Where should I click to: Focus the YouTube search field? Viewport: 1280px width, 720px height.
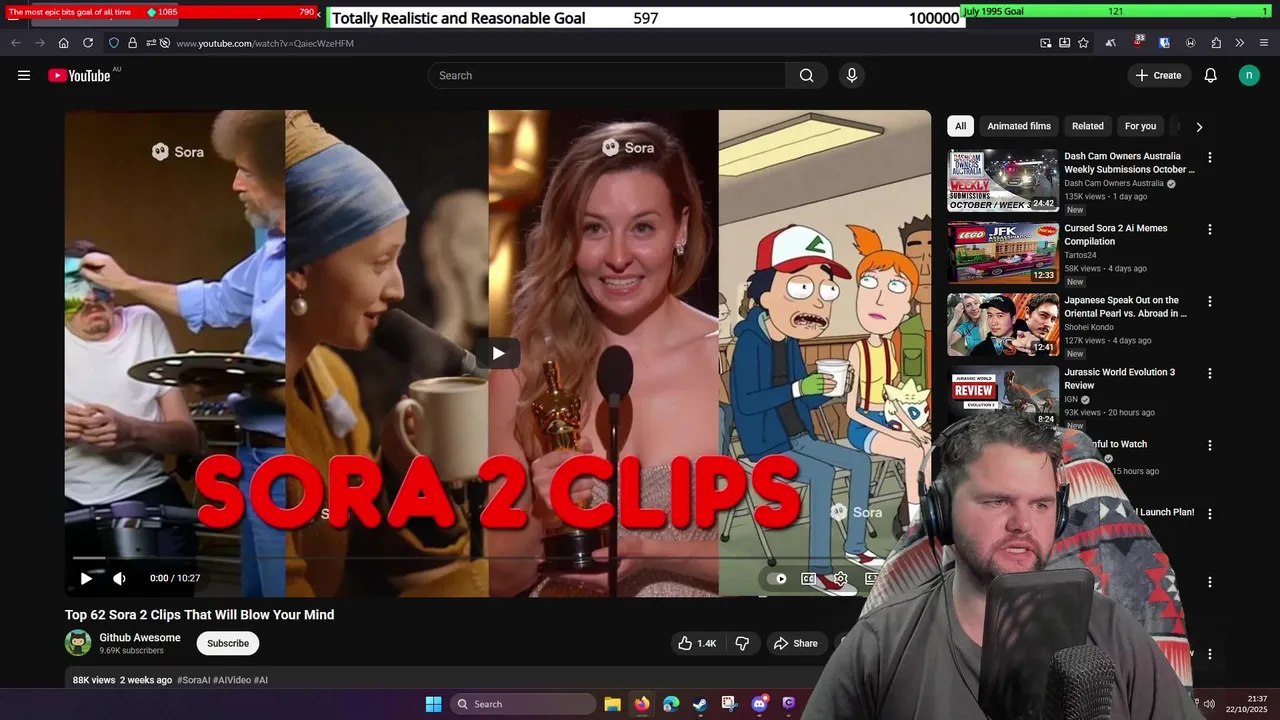point(607,75)
